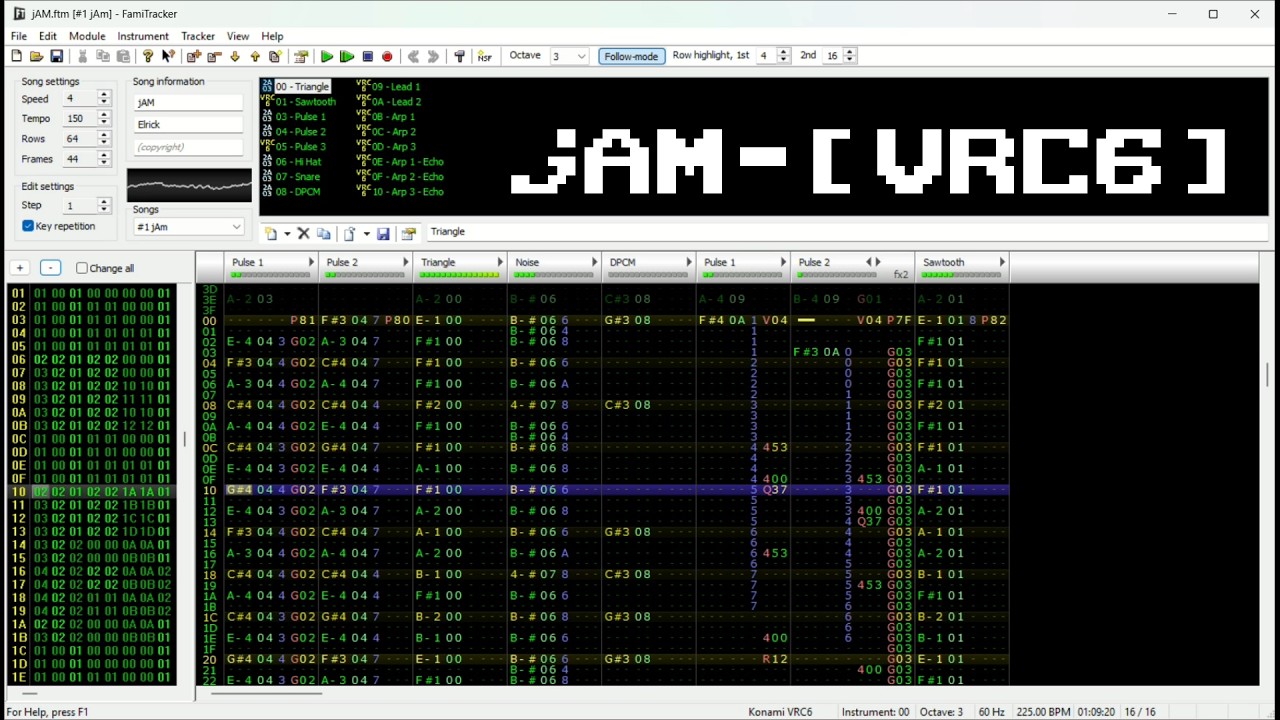Add a new frame toolbar icon
Viewport: 1280px width, 720px height.
point(194,57)
